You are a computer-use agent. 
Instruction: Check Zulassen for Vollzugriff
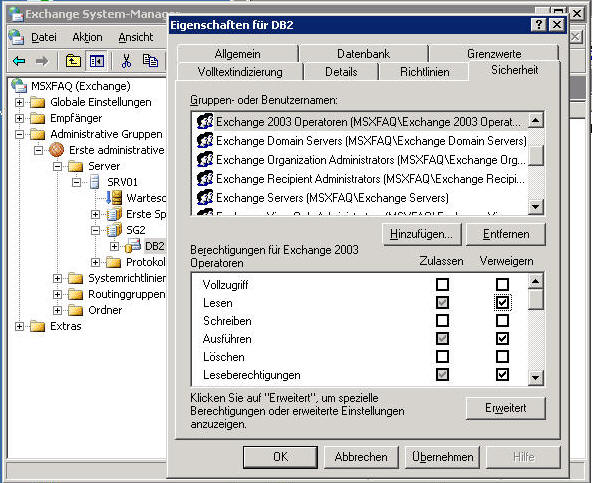click(x=442, y=284)
